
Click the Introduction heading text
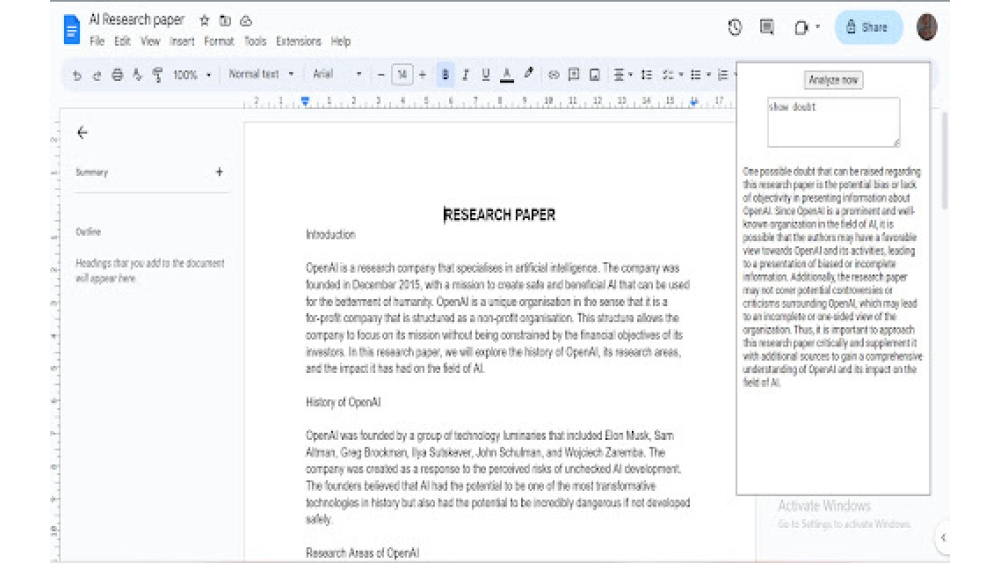point(330,235)
